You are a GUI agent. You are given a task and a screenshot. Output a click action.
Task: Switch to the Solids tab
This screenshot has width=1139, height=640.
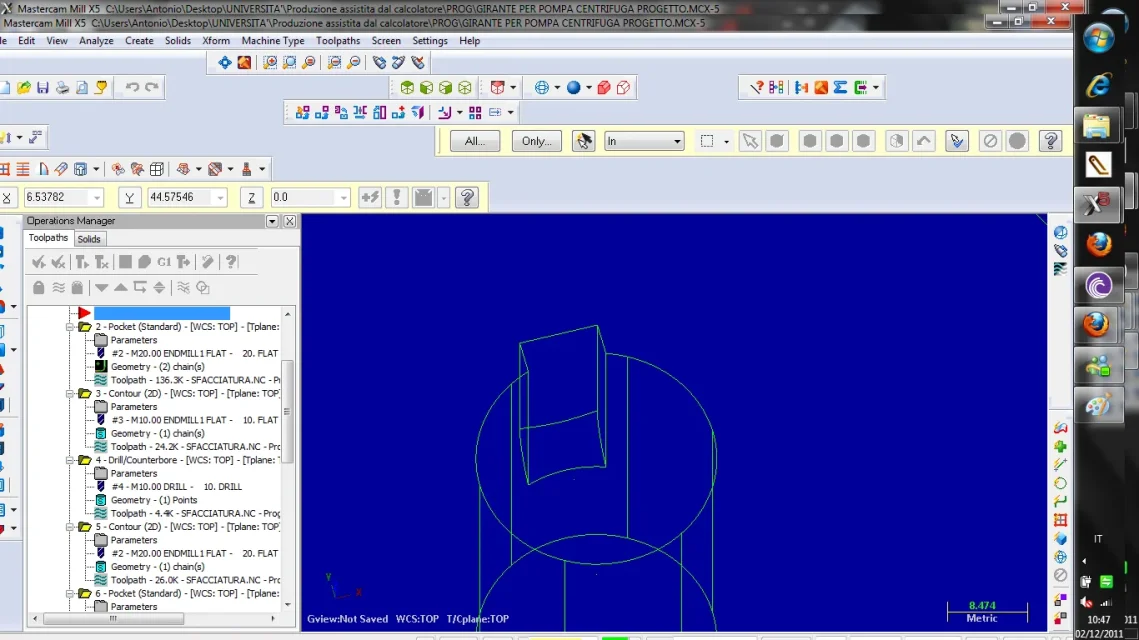(x=89, y=239)
